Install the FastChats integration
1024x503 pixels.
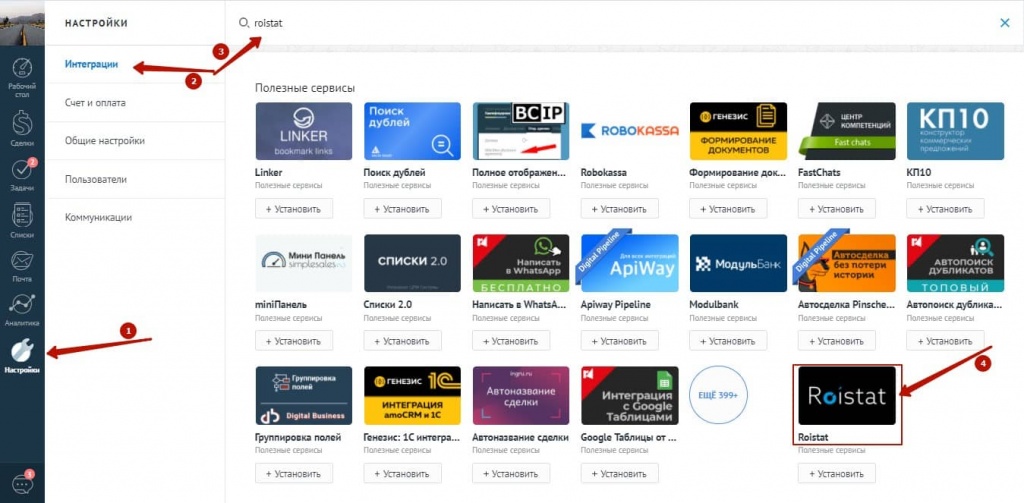click(837, 209)
